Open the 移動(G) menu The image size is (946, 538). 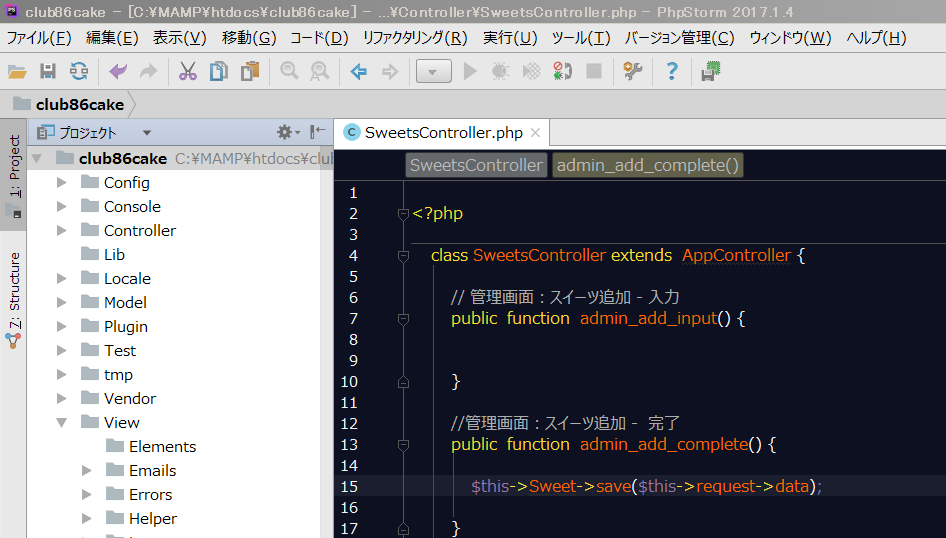(249, 38)
